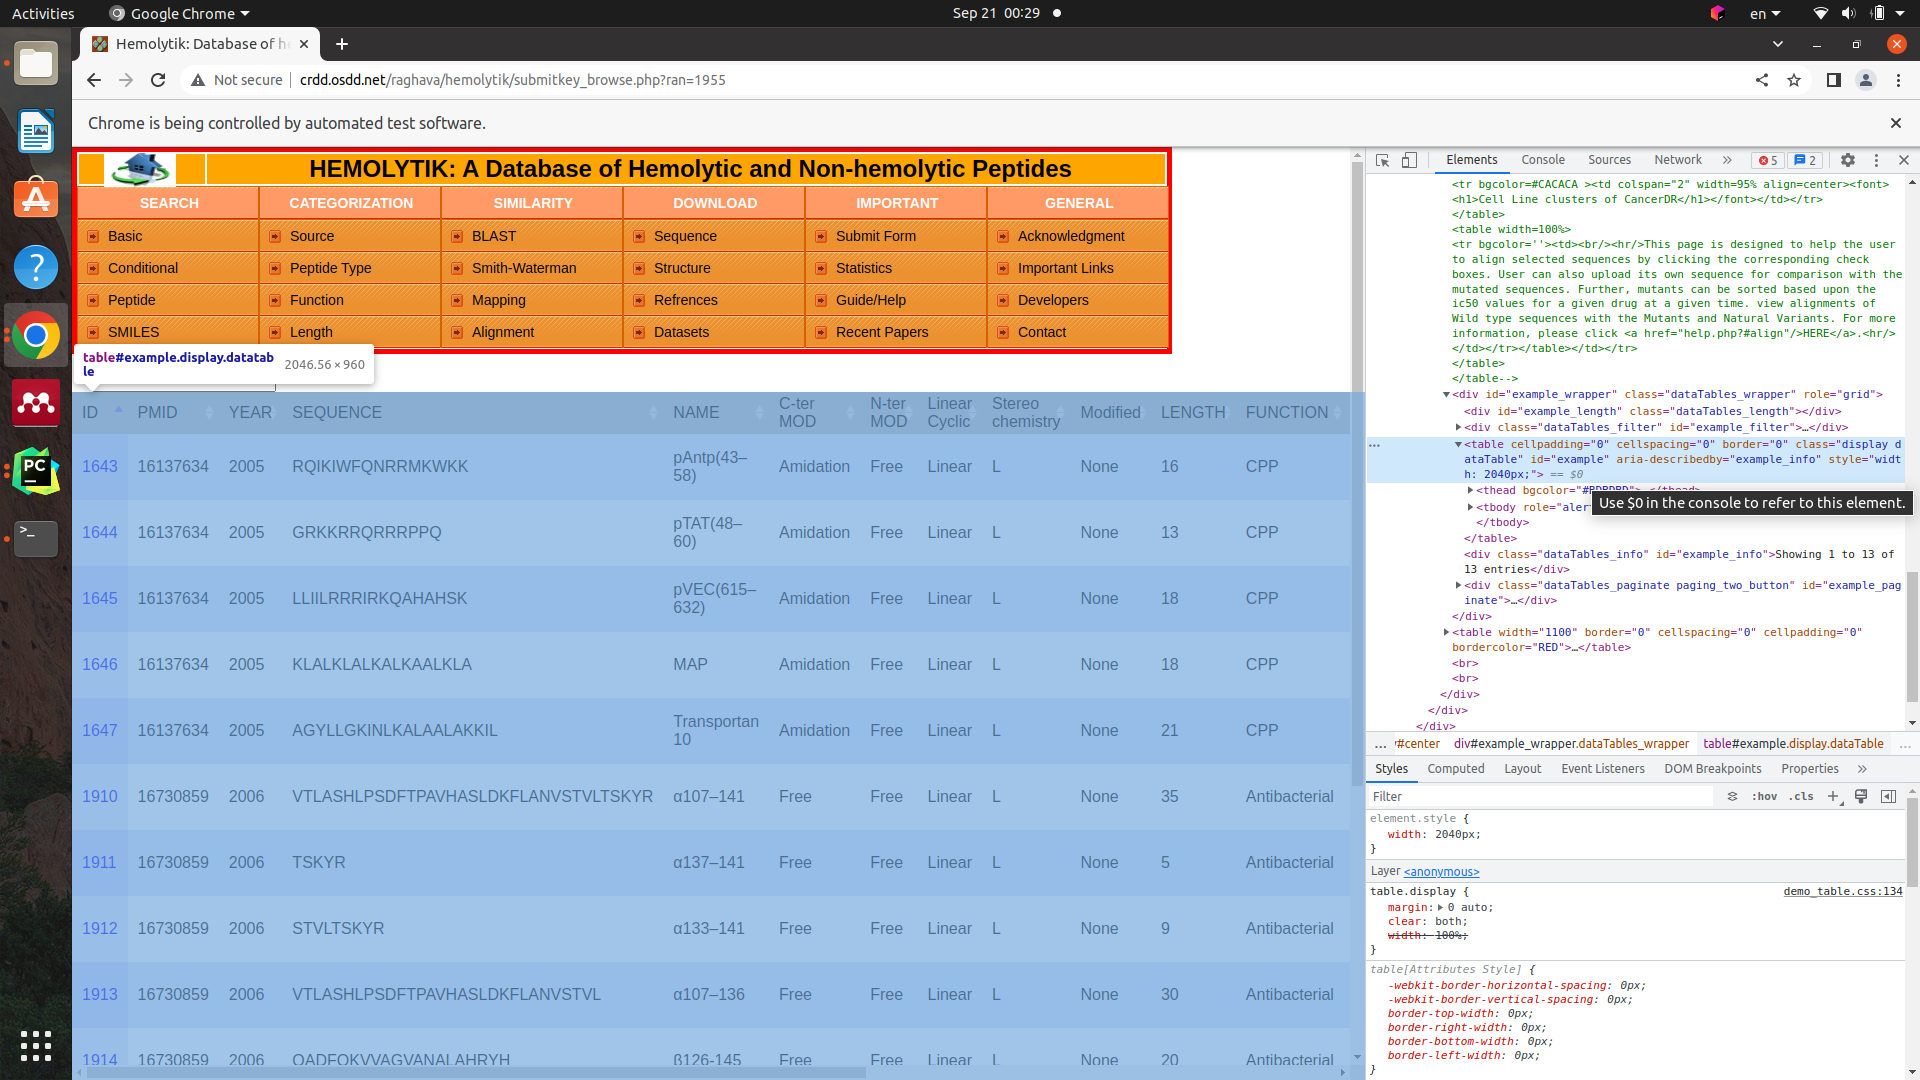
Task: Open peptide entry 1910 link
Action: pos(100,797)
